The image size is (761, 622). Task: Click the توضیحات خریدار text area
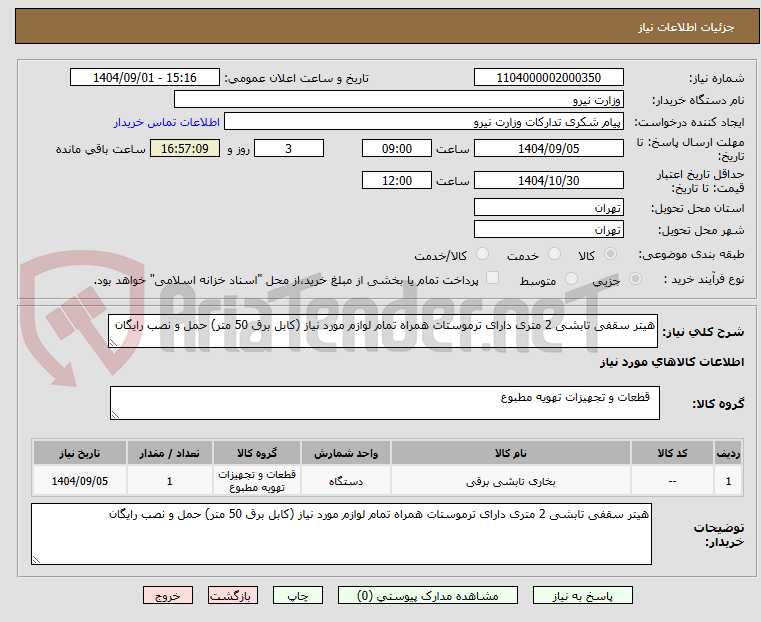pos(341,534)
